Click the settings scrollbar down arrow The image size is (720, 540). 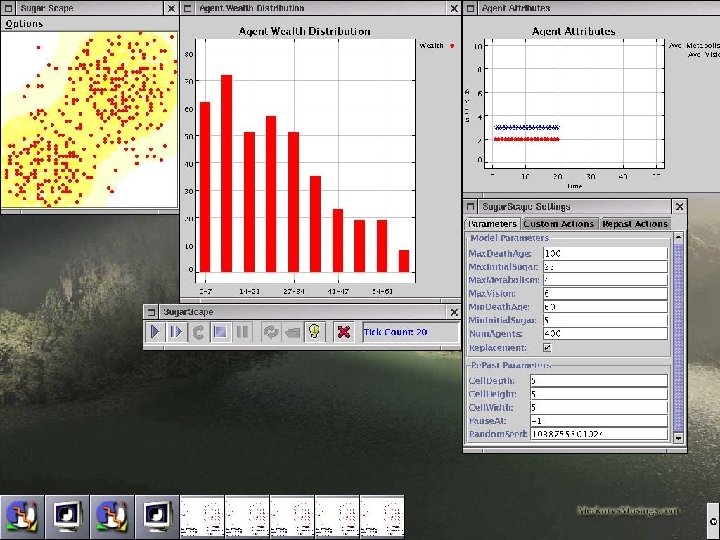pos(678,438)
